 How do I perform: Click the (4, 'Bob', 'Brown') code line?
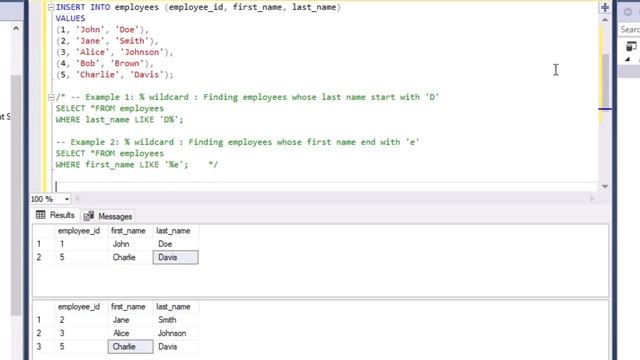tap(105, 63)
